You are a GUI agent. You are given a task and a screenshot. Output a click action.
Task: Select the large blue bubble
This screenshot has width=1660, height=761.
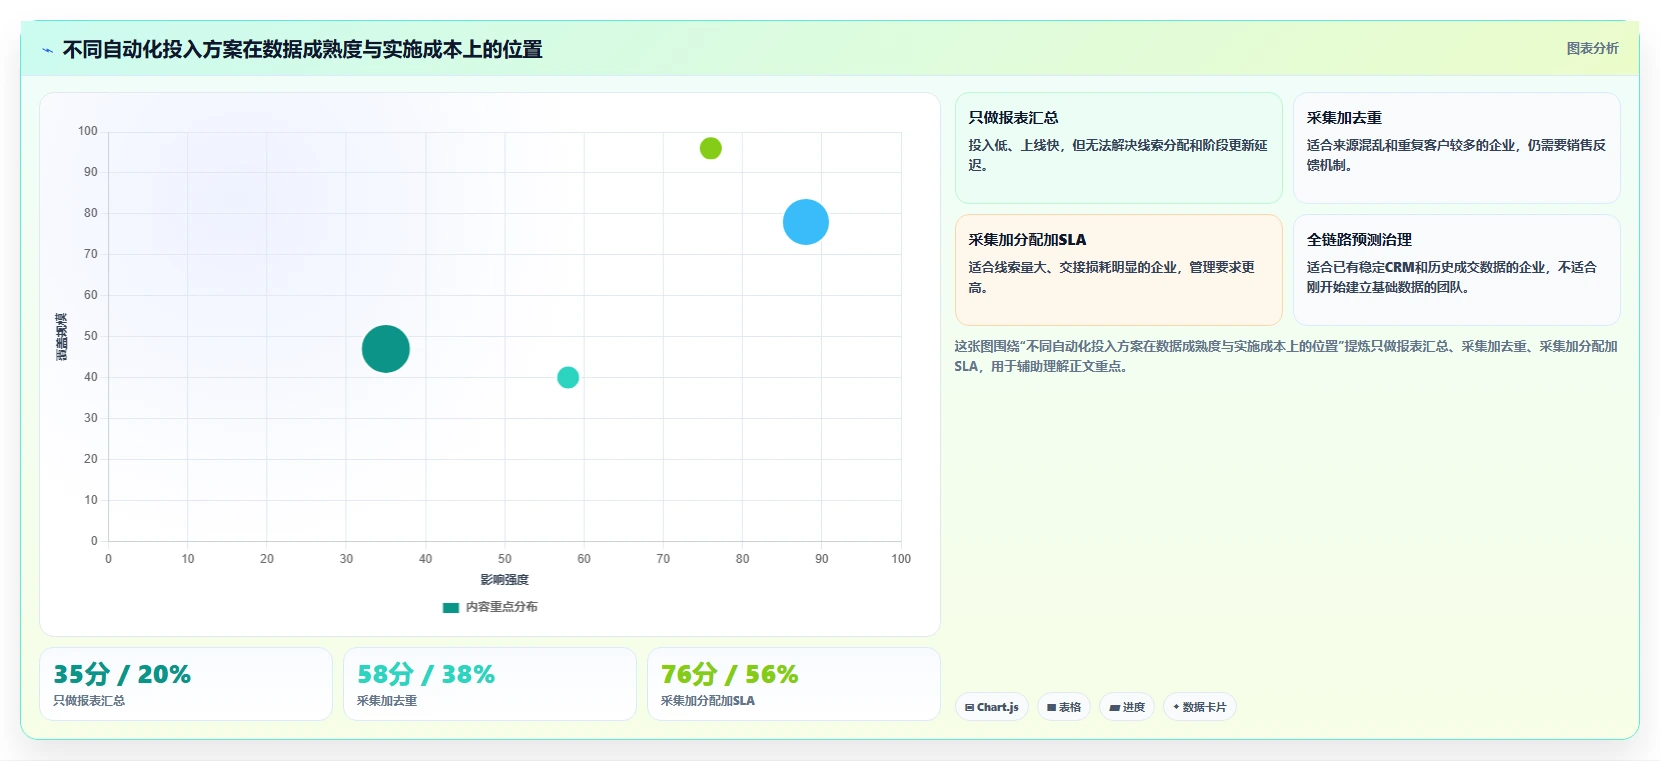(x=806, y=222)
